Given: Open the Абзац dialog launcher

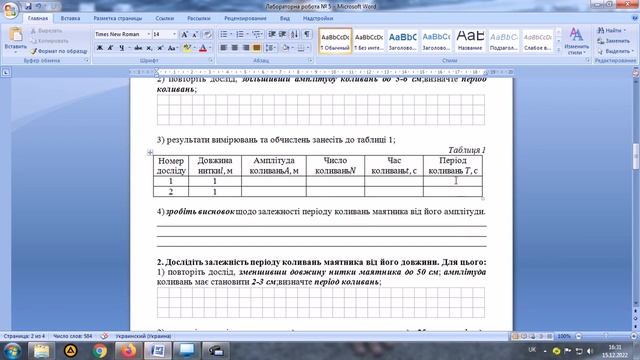Looking at the screenshot, I should [x=310, y=60].
